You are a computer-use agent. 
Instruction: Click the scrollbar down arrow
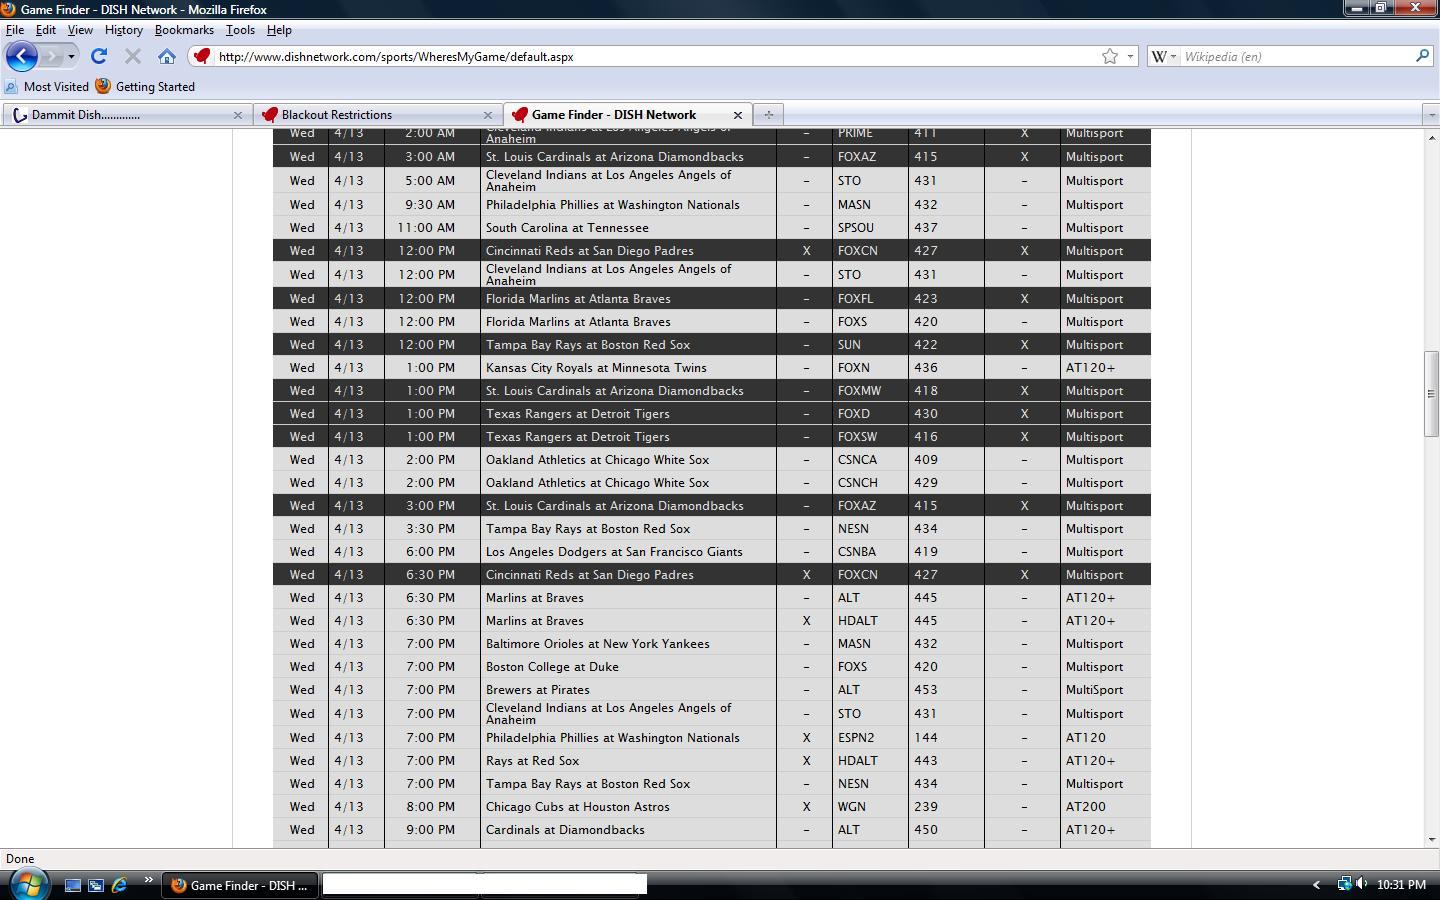point(1431,840)
